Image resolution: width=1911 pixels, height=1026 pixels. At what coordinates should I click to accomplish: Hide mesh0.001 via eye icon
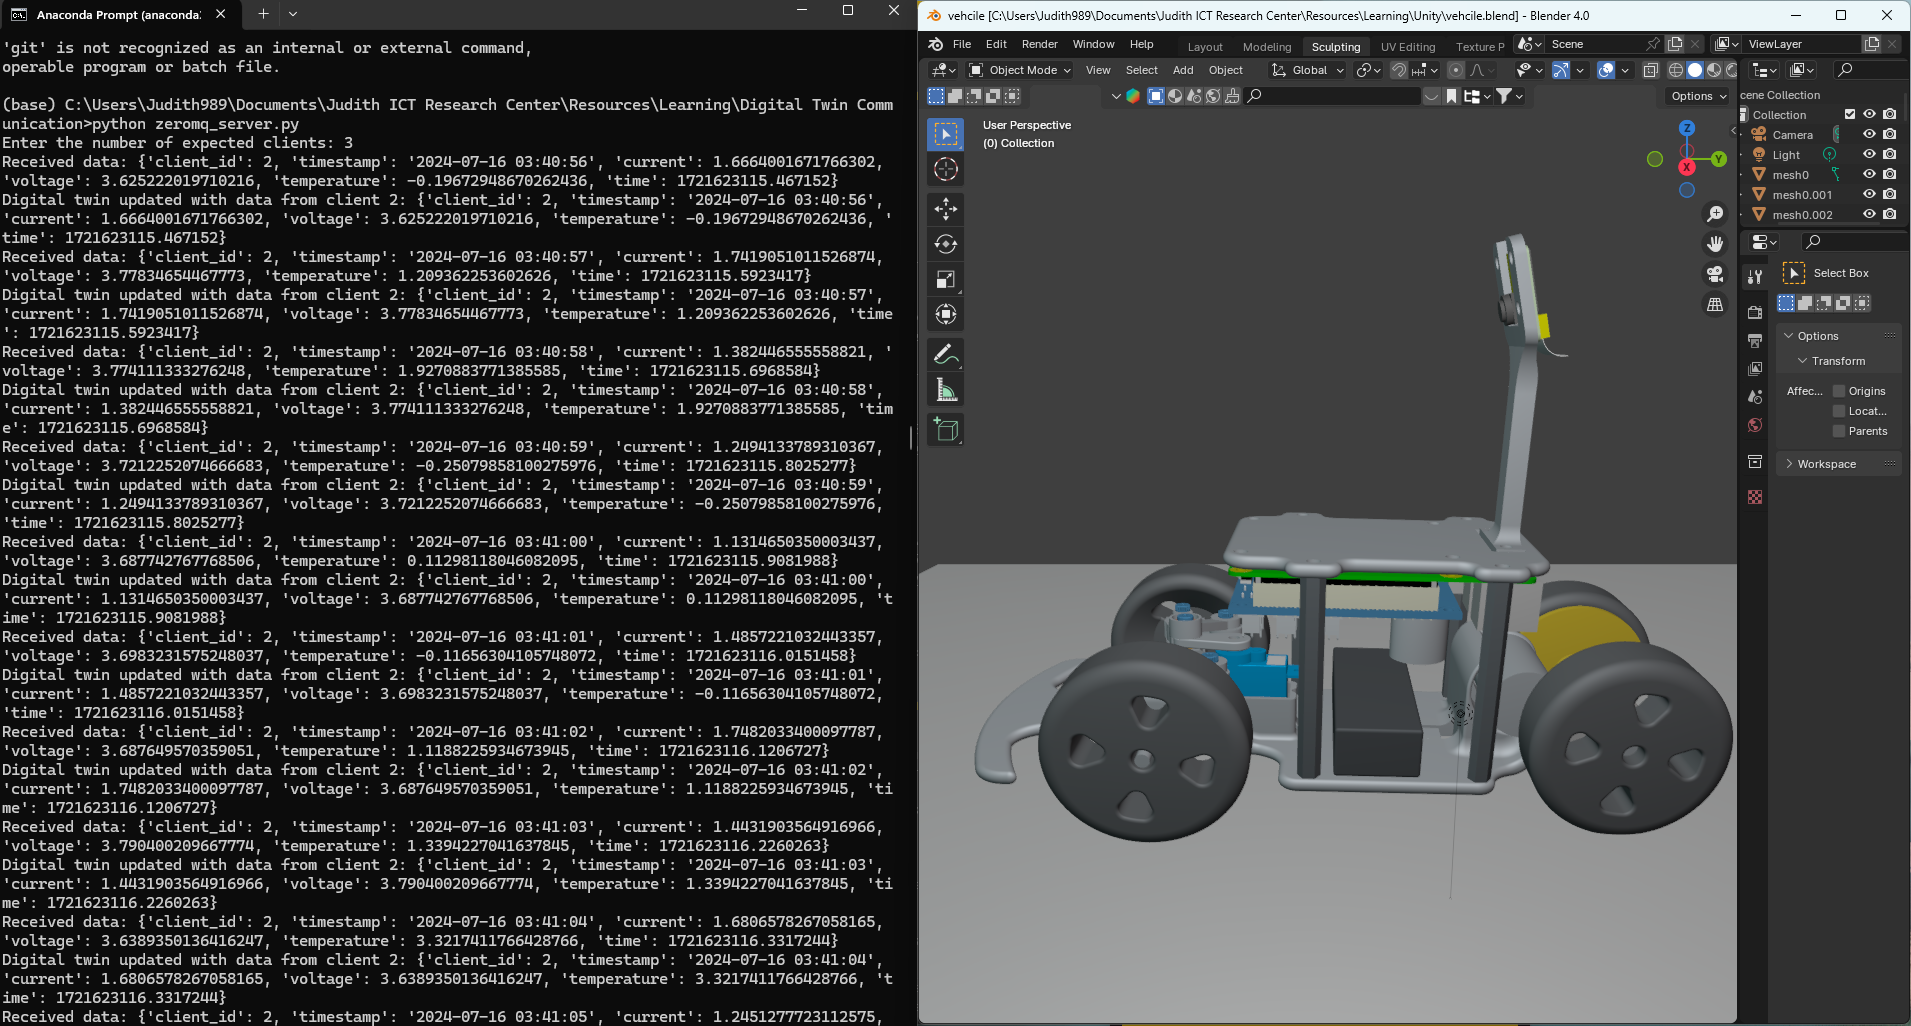[x=1869, y=195]
